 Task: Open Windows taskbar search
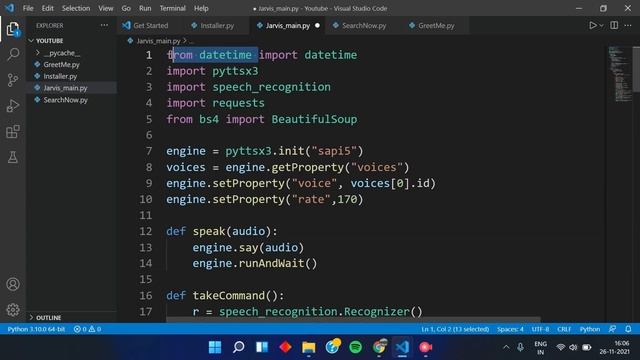238,347
